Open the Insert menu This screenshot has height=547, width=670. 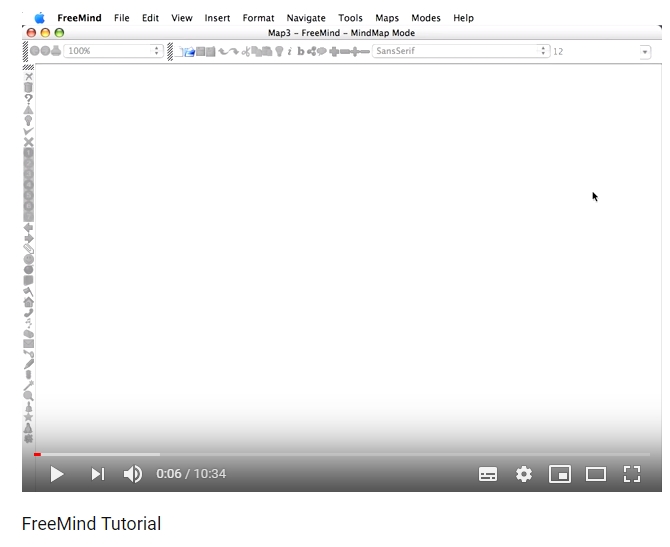pos(217,18)
